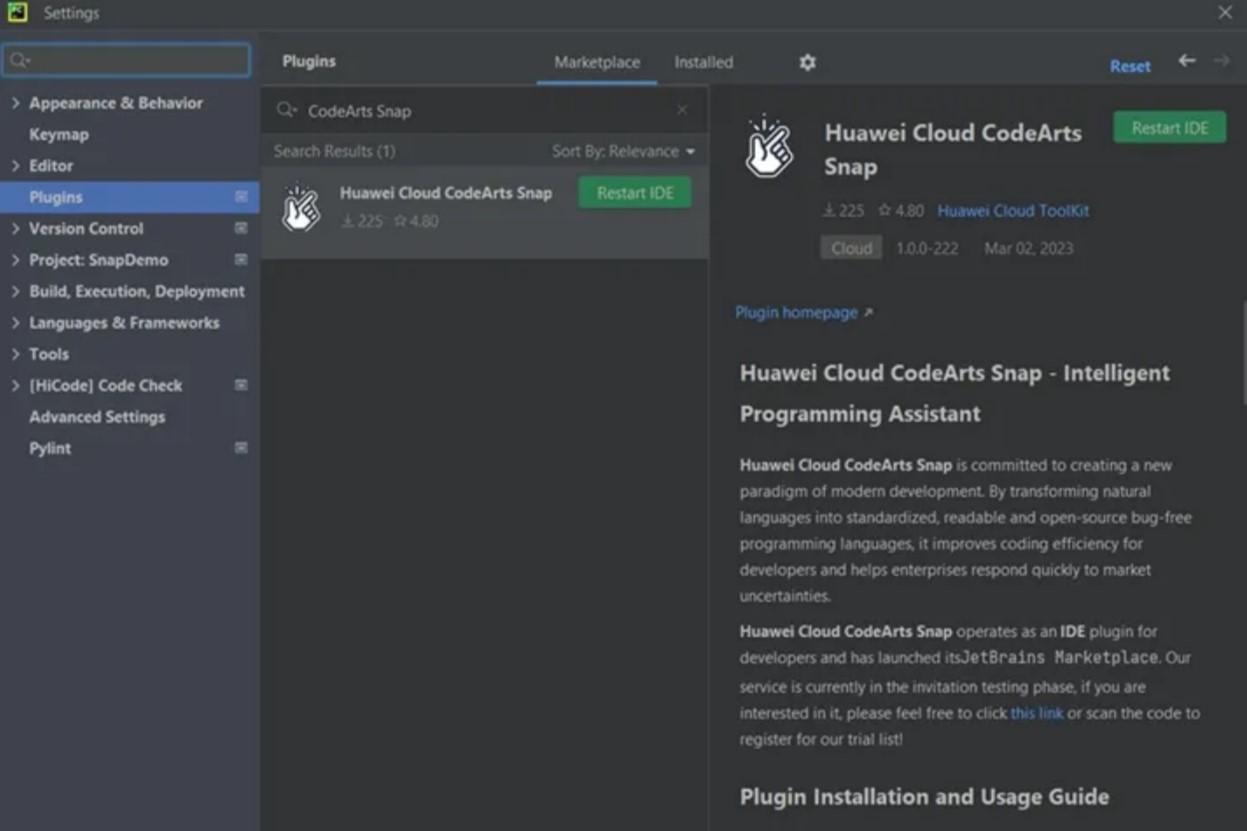The height and width of the screenshot is (831, 1247).
Task: Open the Sort By Relevance dropdown
Action: [625, 151]
